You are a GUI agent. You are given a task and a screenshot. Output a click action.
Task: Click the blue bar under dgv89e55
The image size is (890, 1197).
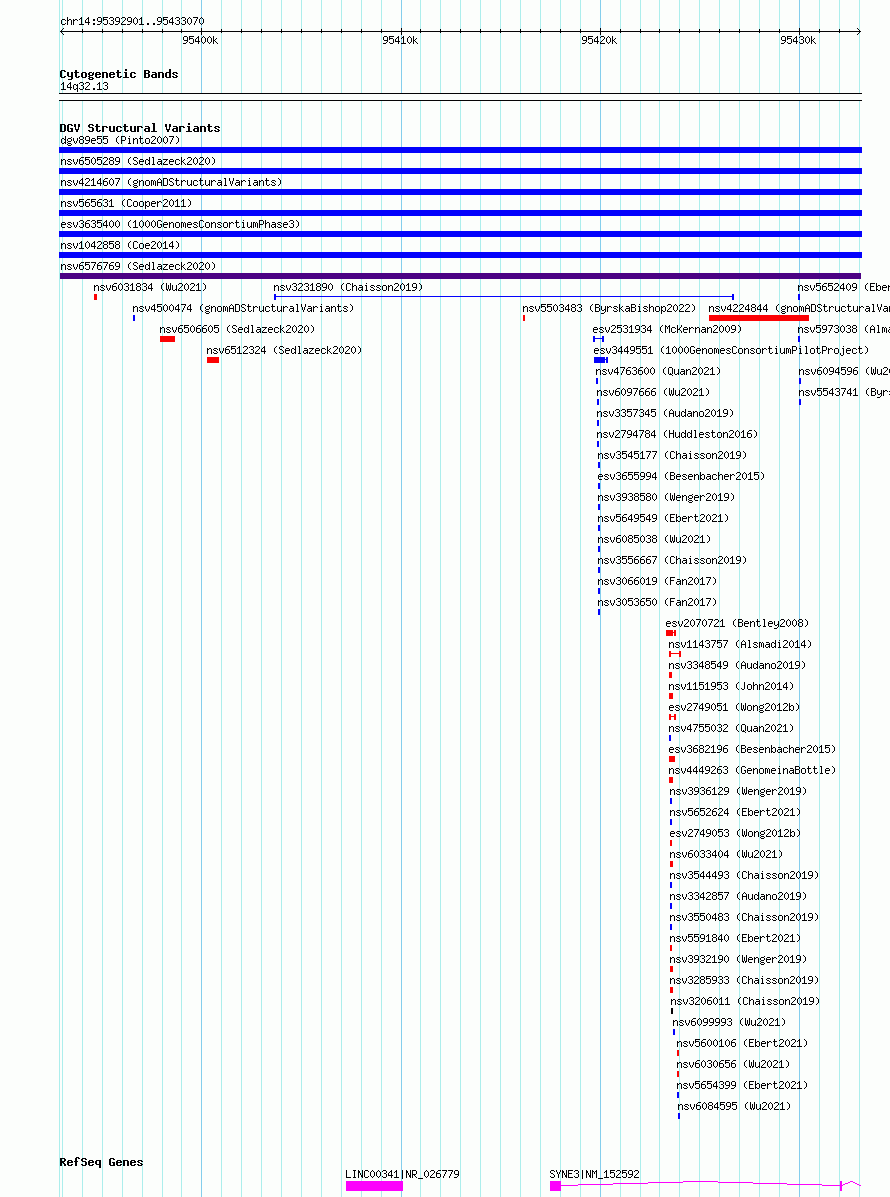click(x=460, y=150)
